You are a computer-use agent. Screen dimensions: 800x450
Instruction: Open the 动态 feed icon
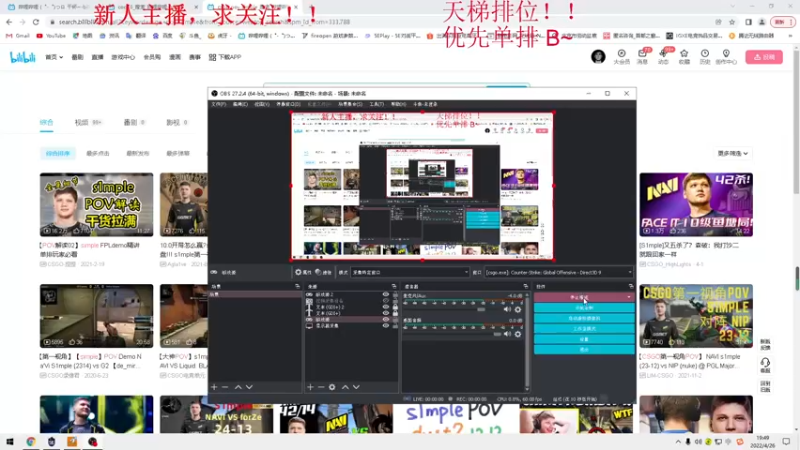664,57
